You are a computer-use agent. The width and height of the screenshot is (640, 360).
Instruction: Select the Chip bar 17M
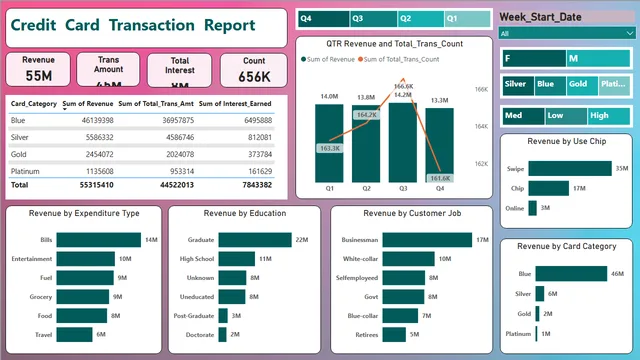[549, 188]
